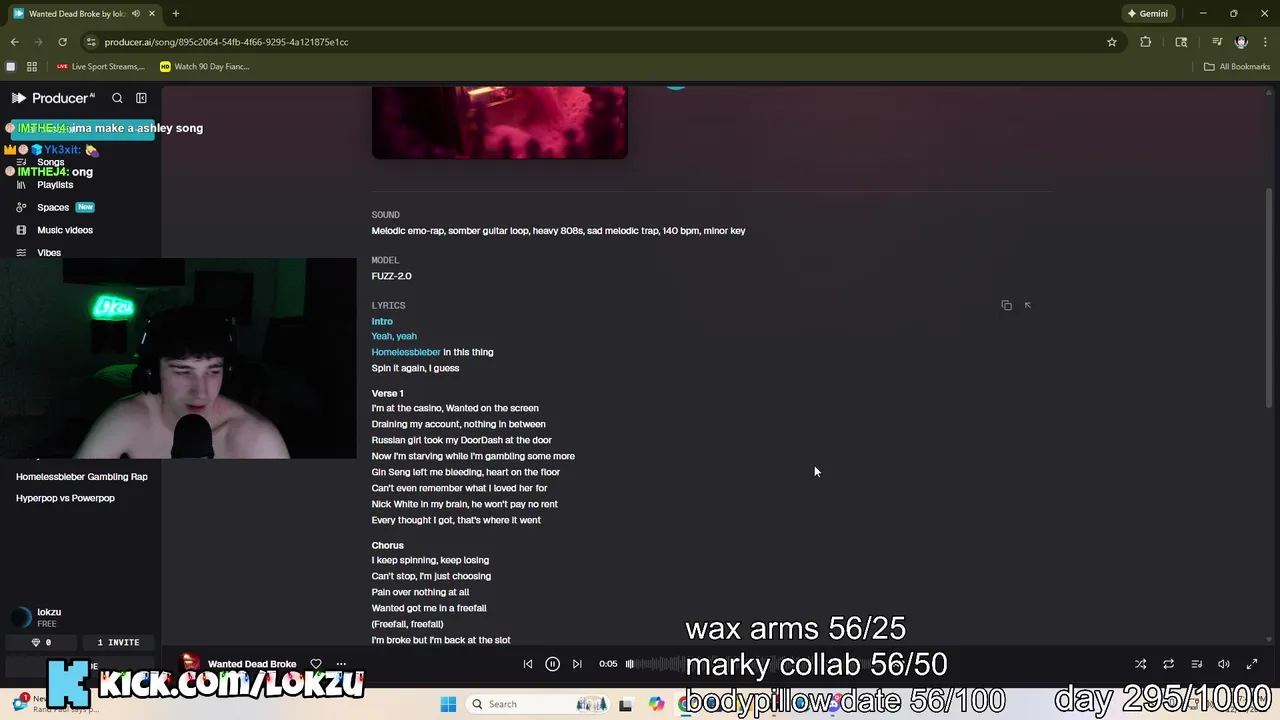Open the Chrome apps grid shortcut

pos(32,67)
